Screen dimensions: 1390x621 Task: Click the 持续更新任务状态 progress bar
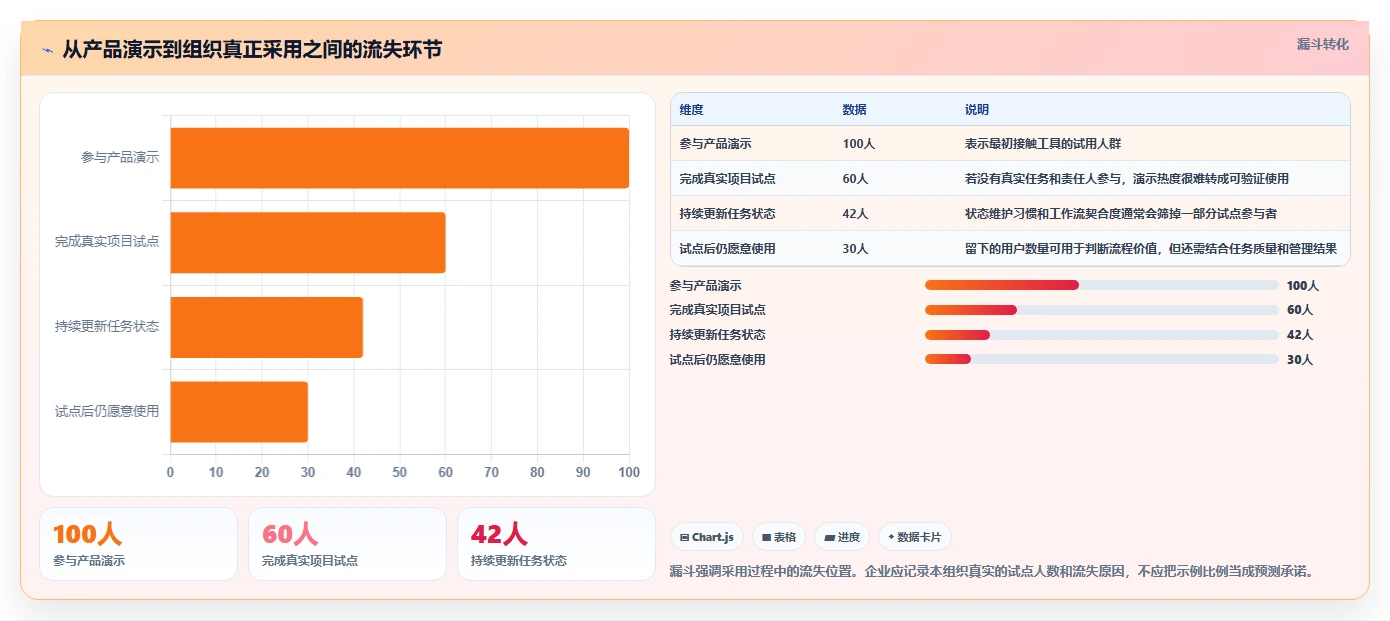click(1101, 335)
